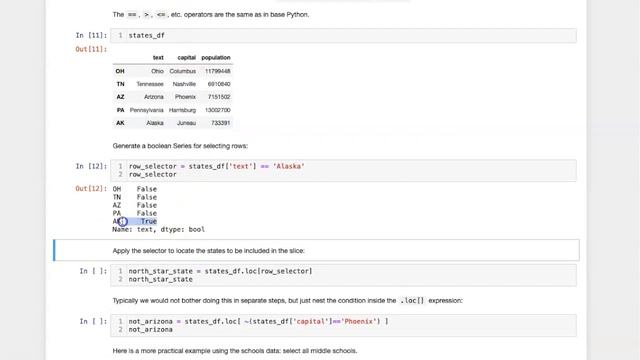Click the In [11] states_df code cell
This screenshot has width=640, height=360.
pos(343,36)
